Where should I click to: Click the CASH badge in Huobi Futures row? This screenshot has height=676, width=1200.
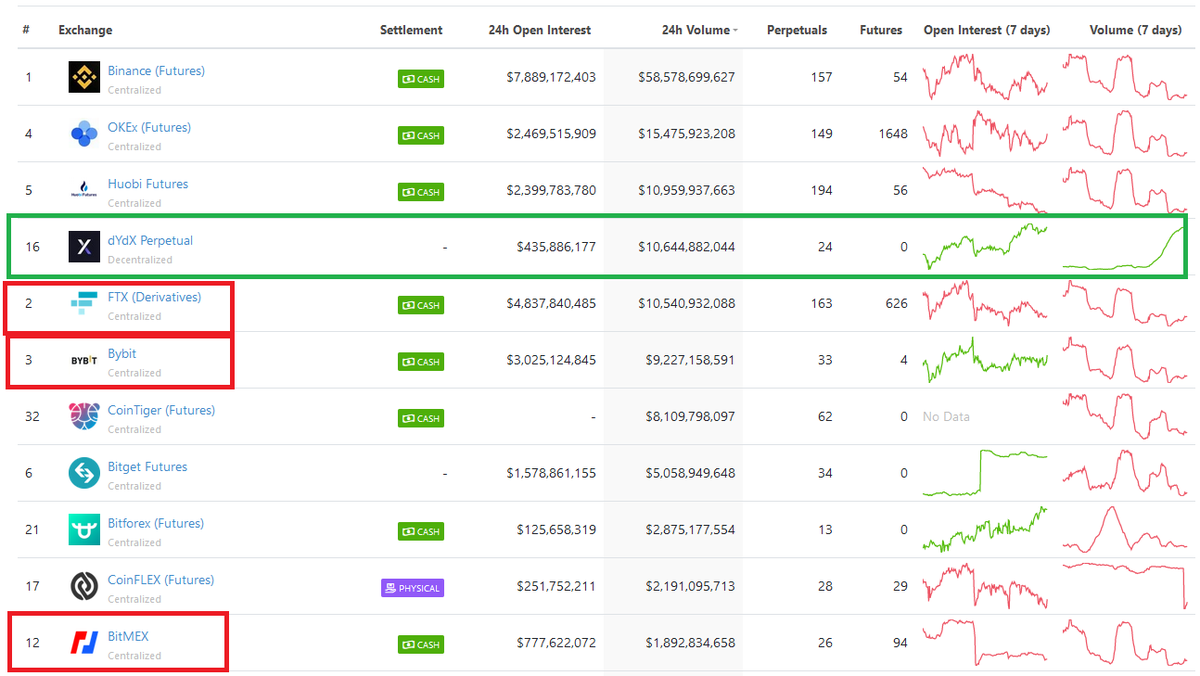(421, 191)
